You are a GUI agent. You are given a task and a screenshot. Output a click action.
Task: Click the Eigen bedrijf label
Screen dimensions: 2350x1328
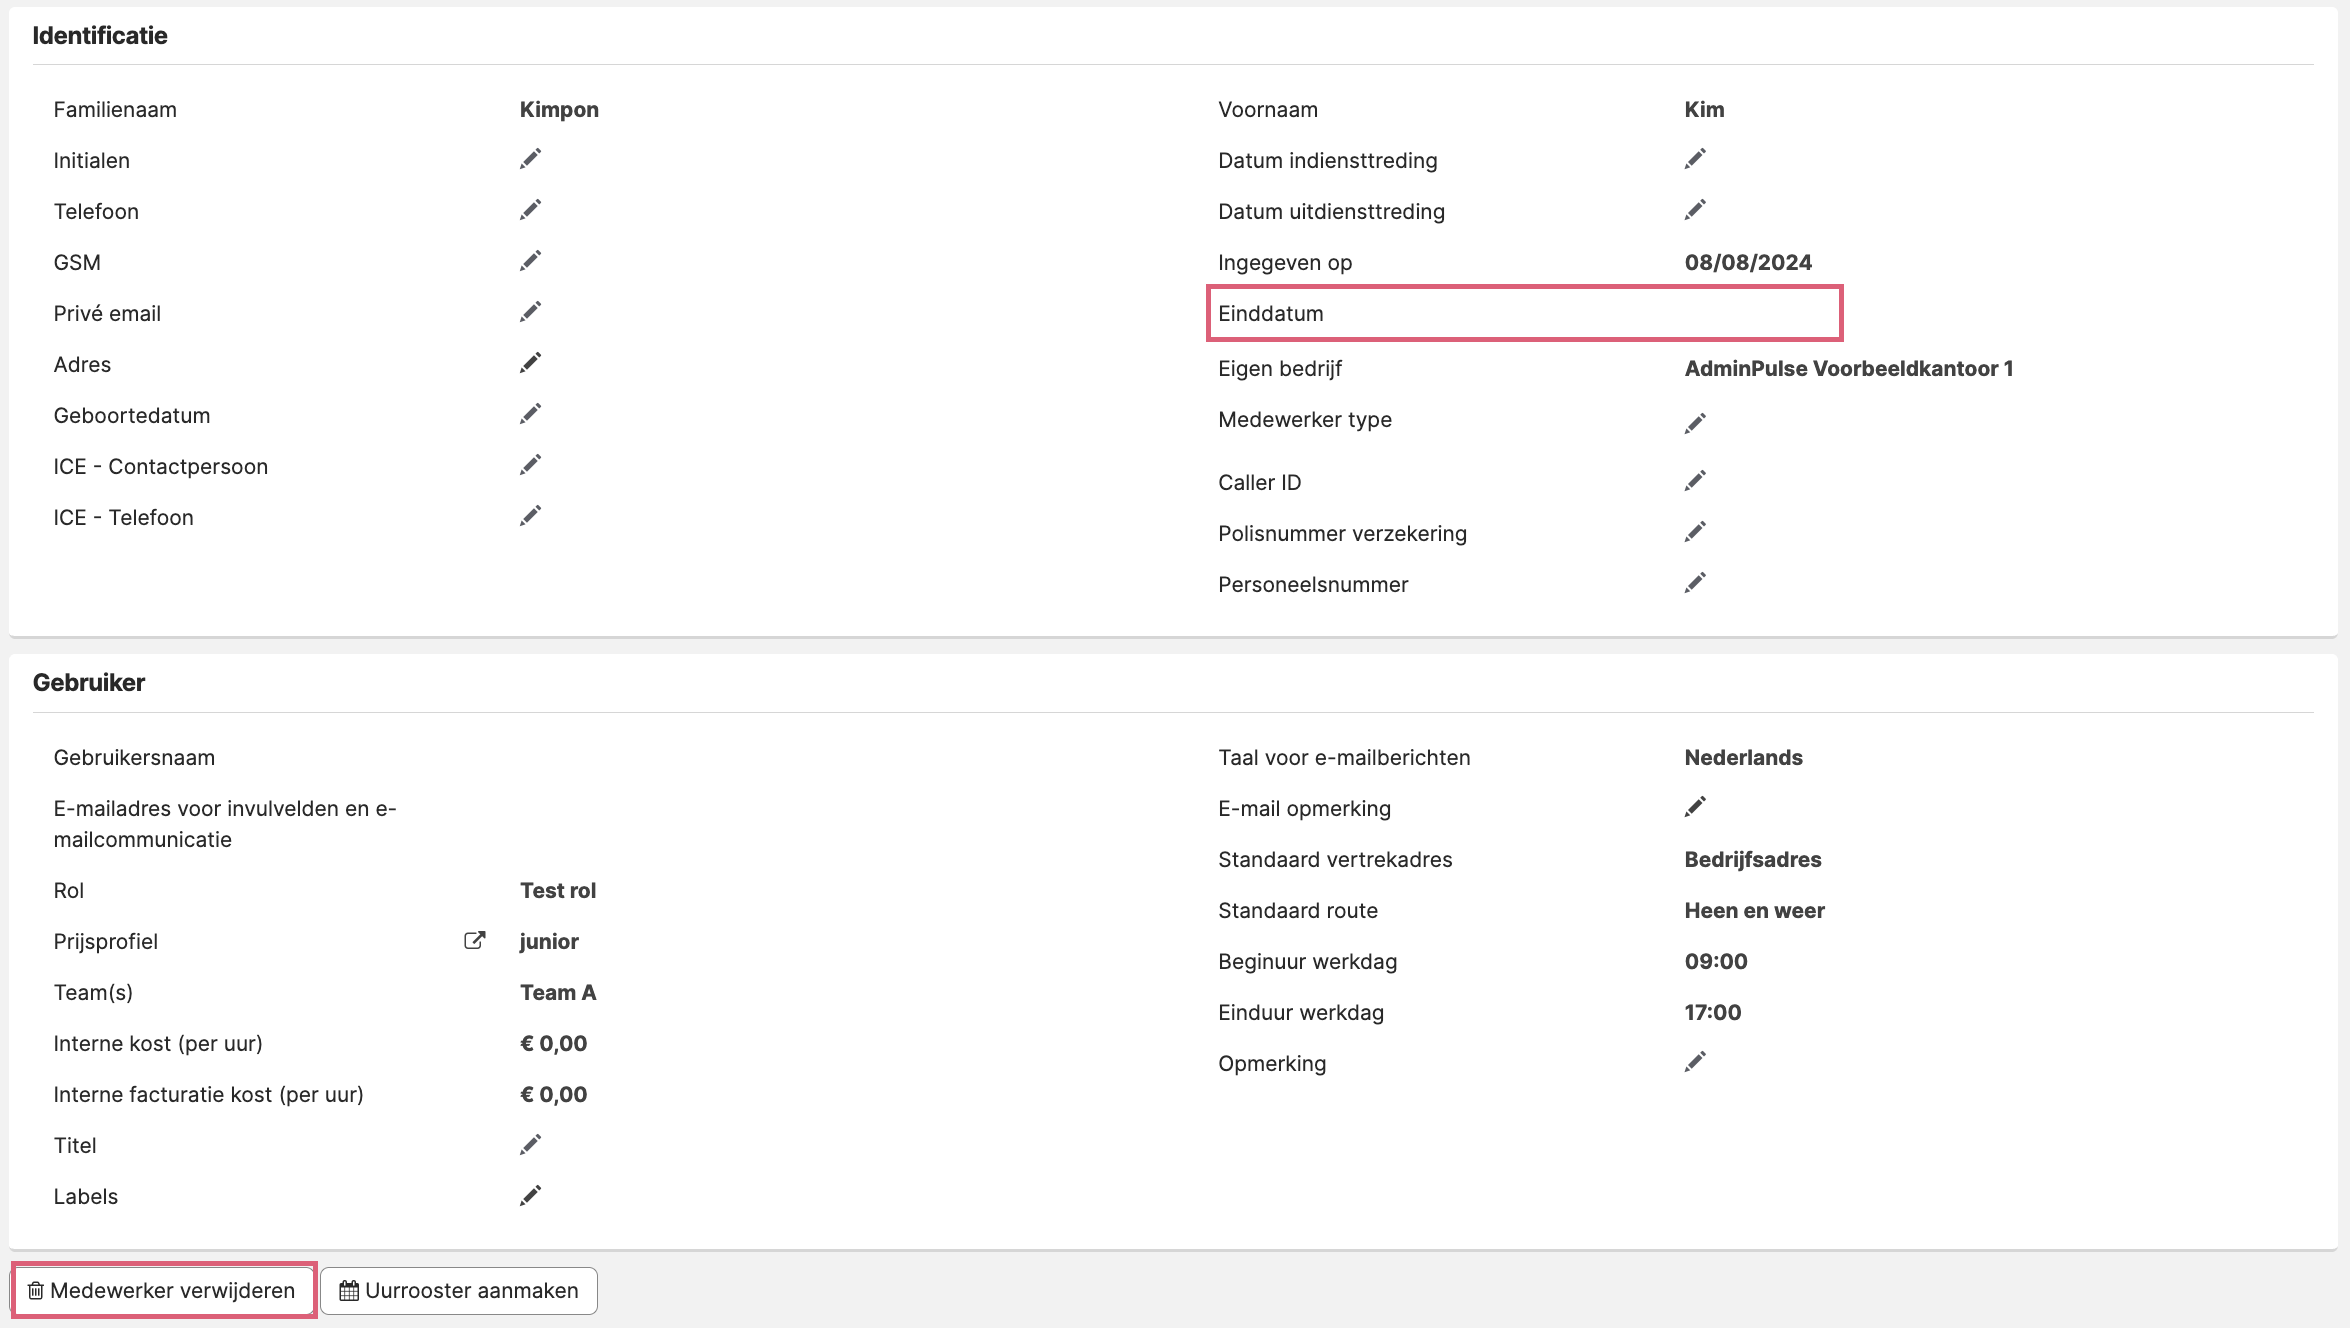(x=1280, y=369)
